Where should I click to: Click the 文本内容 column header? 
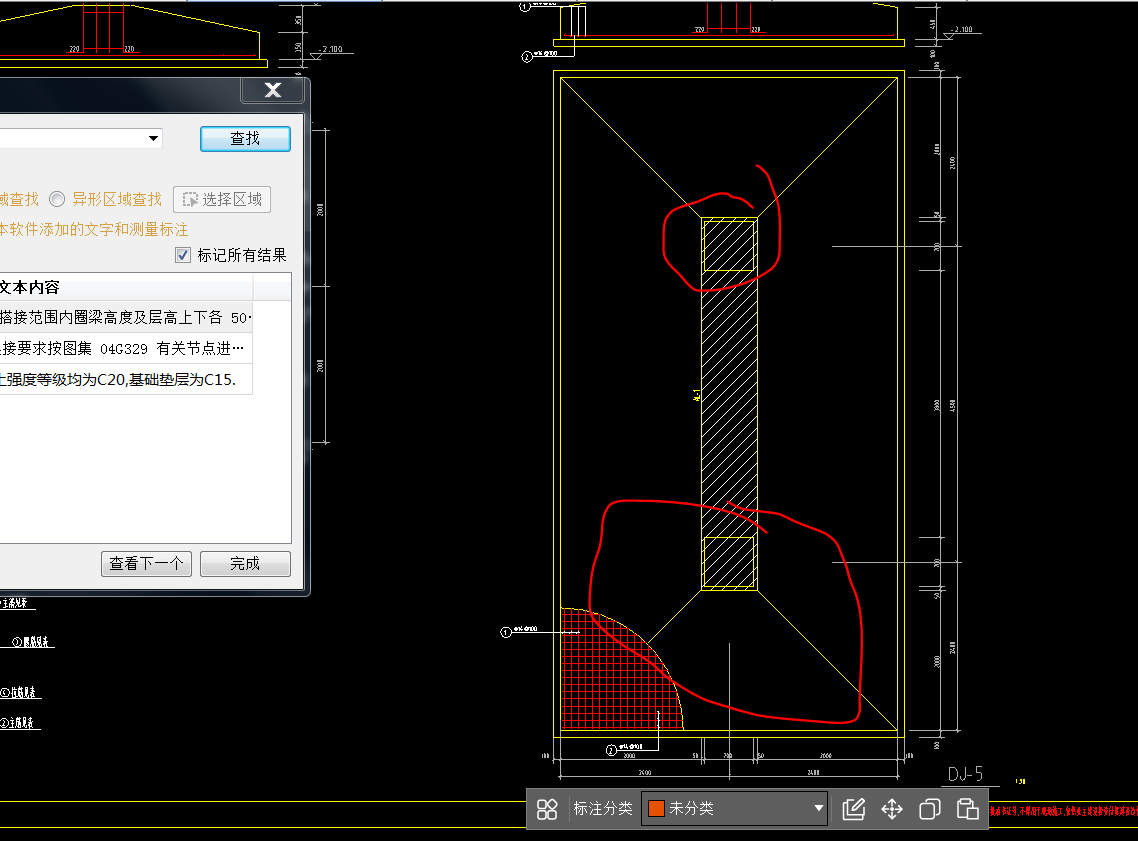pos(126,287)
